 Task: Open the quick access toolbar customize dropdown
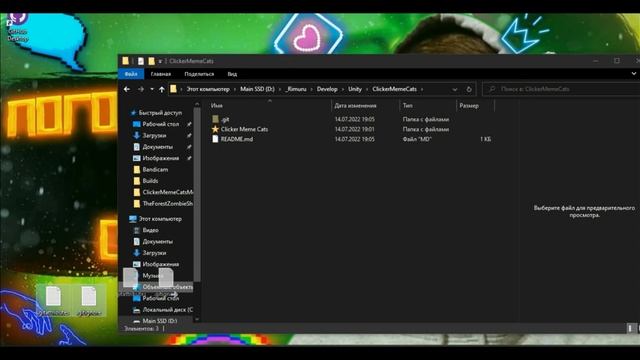pos(160,61)
